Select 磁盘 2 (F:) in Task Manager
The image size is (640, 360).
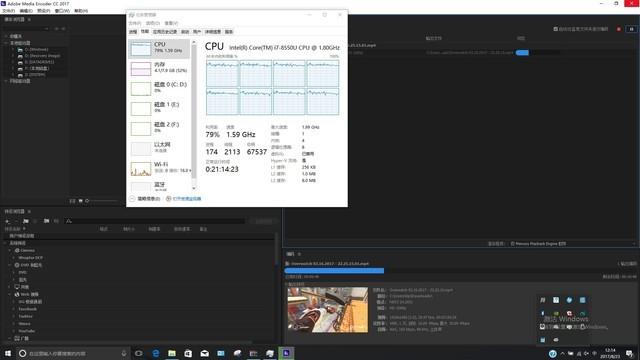[159, 128]
